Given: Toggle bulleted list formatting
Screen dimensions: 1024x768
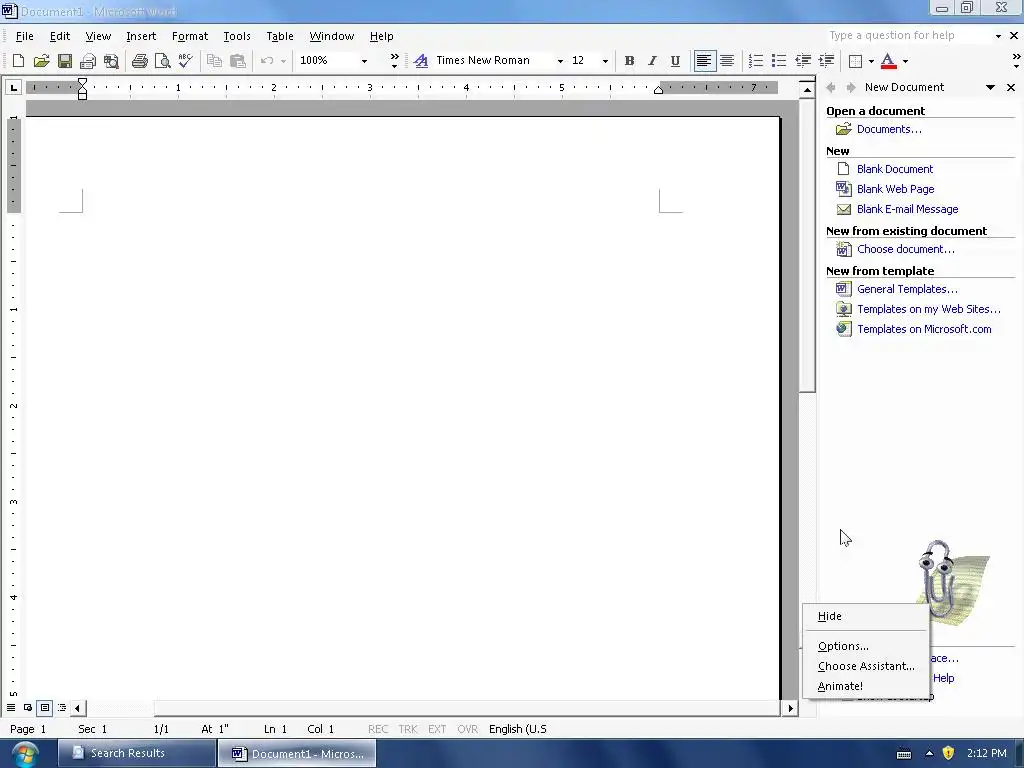Looking at the screenshot, I should point(778,61).
